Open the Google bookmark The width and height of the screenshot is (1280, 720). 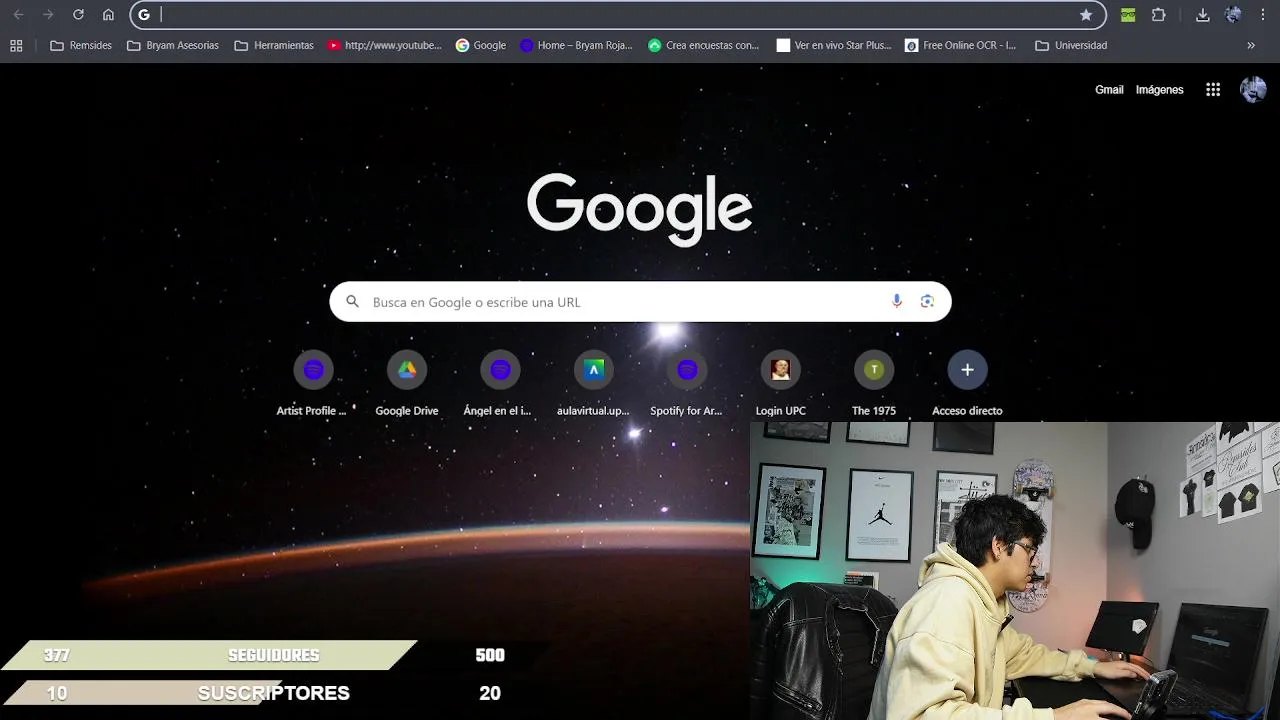tap(481, 45)
